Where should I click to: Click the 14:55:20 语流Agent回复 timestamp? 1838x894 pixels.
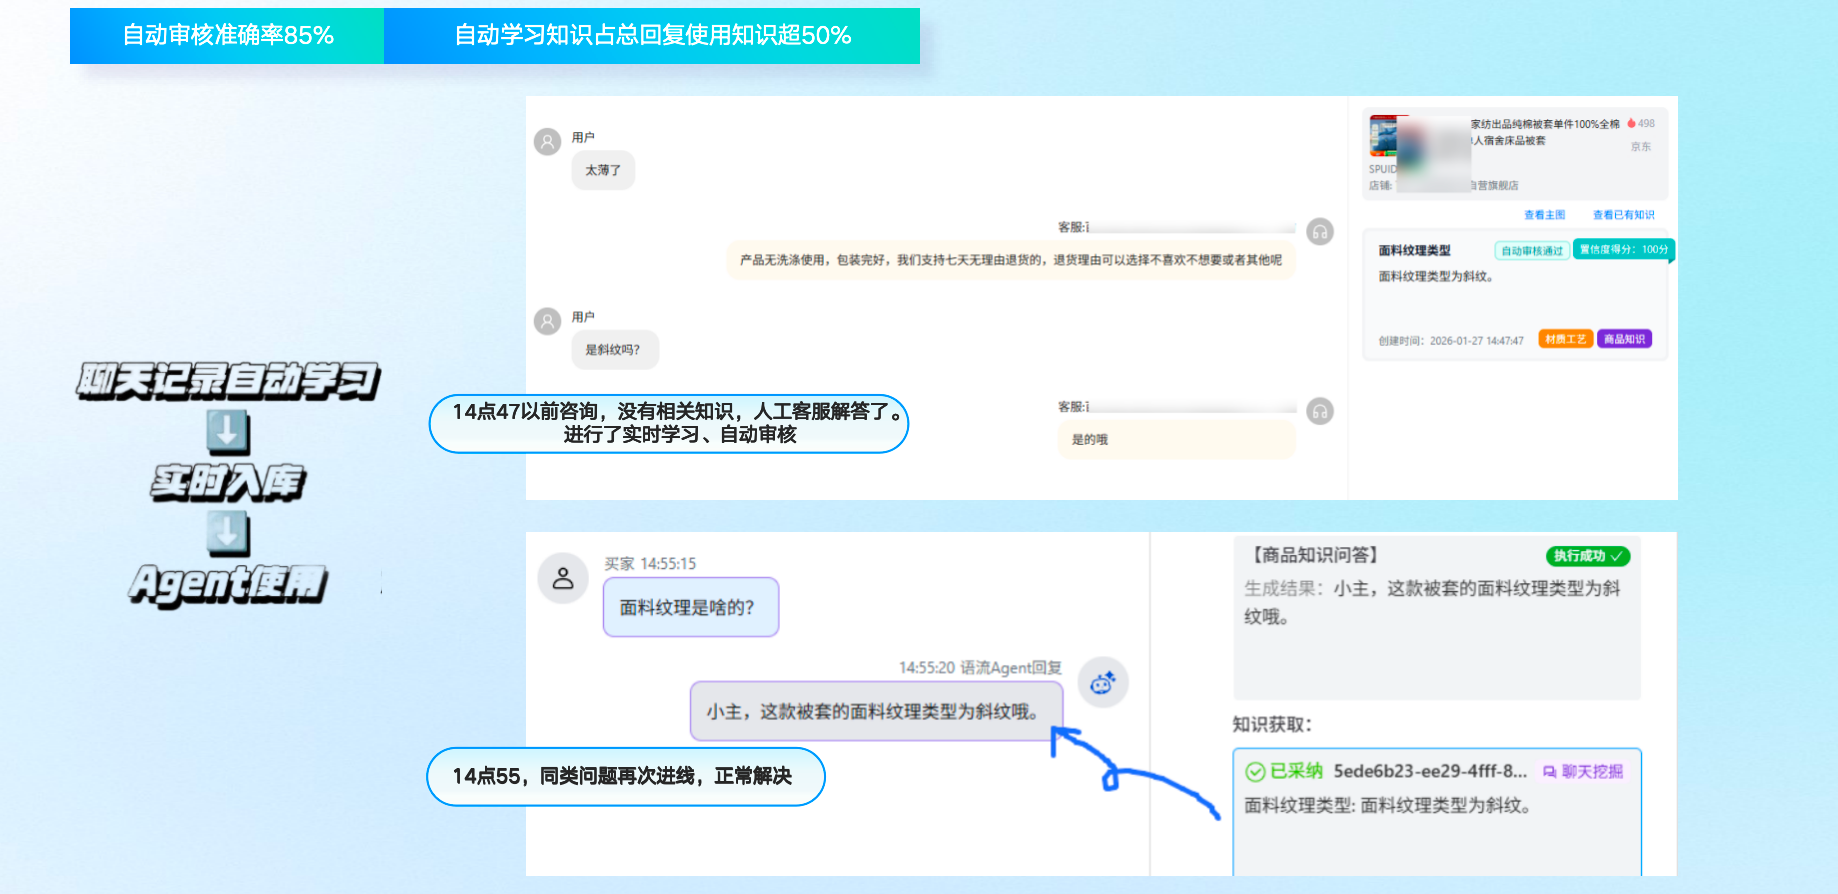pos(980,668)
